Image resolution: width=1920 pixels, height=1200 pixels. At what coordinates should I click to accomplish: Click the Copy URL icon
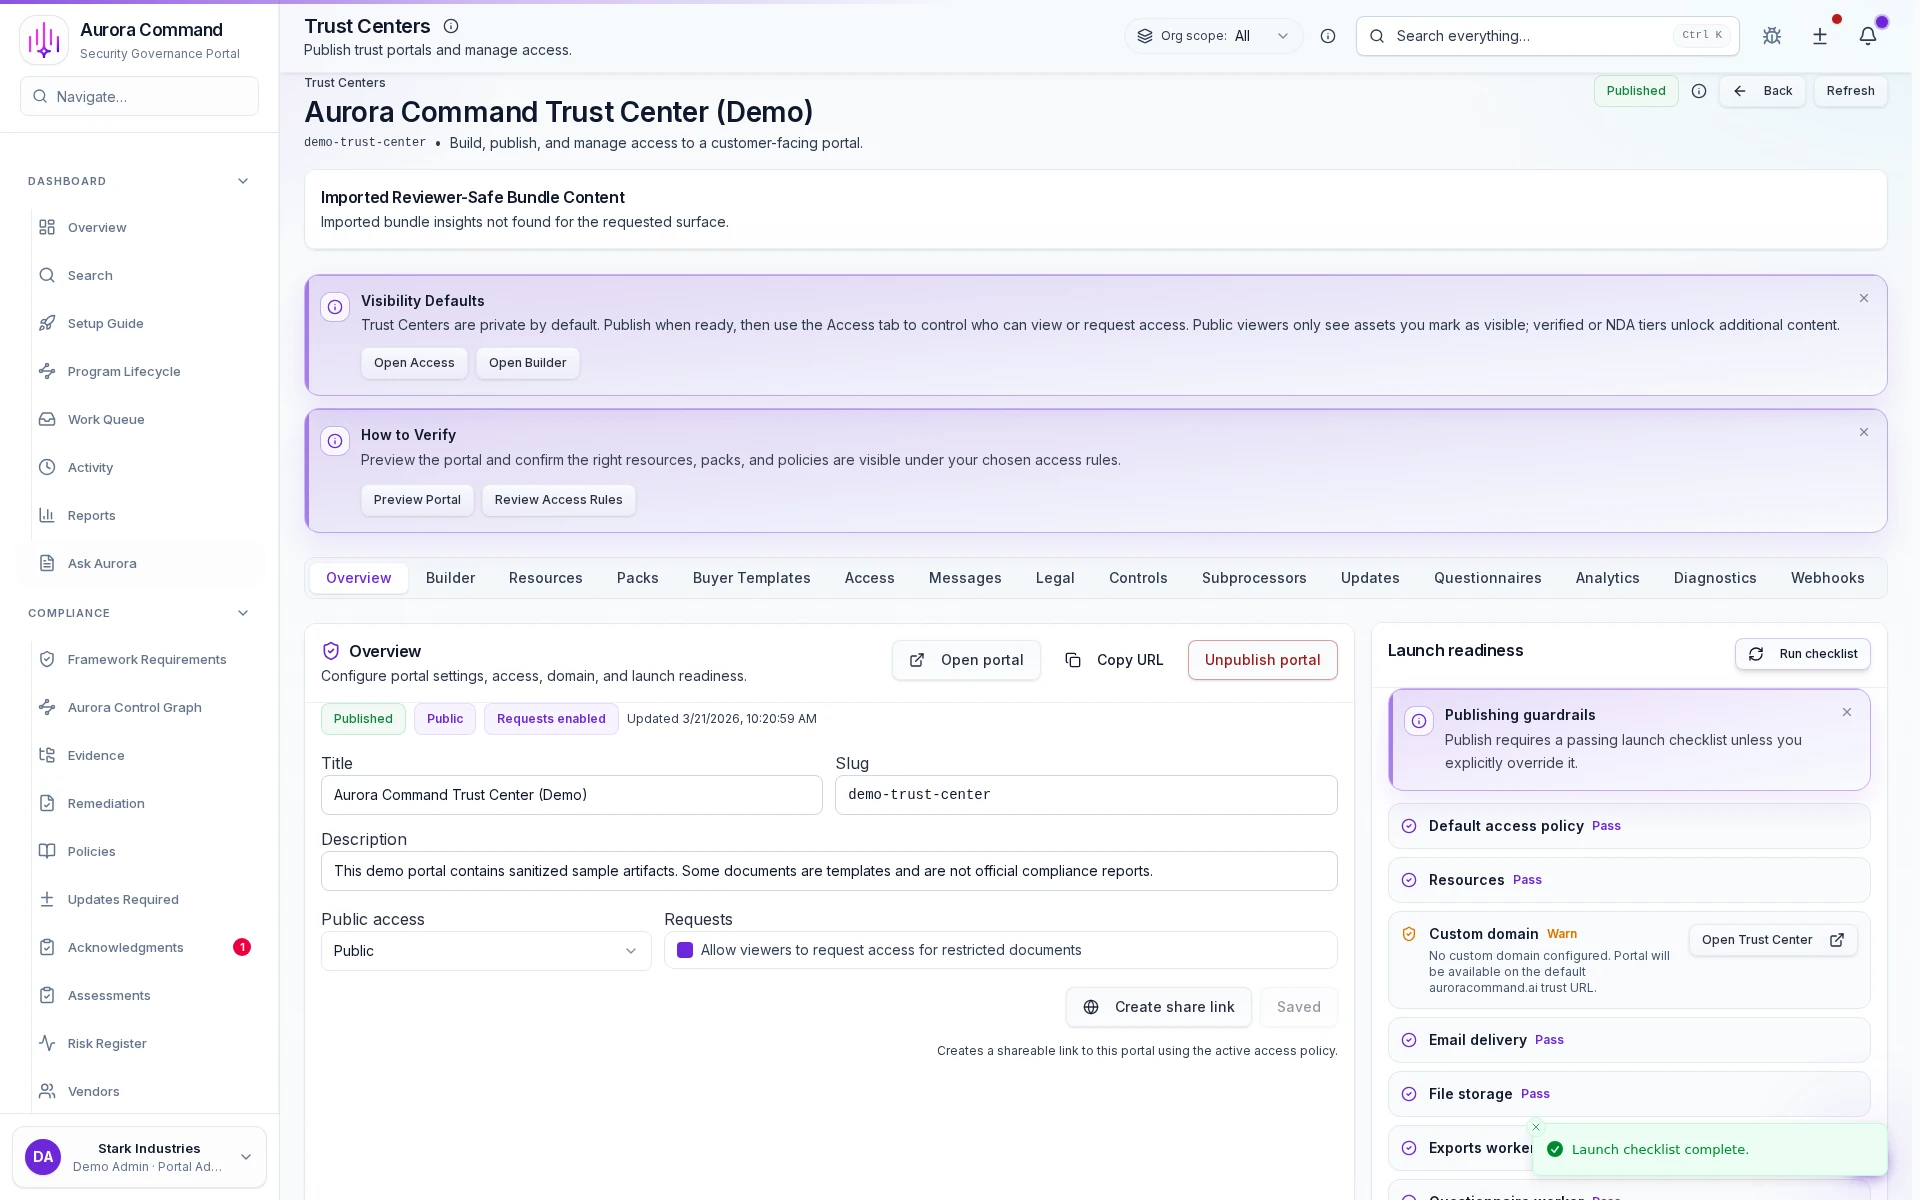point(1073,660)
